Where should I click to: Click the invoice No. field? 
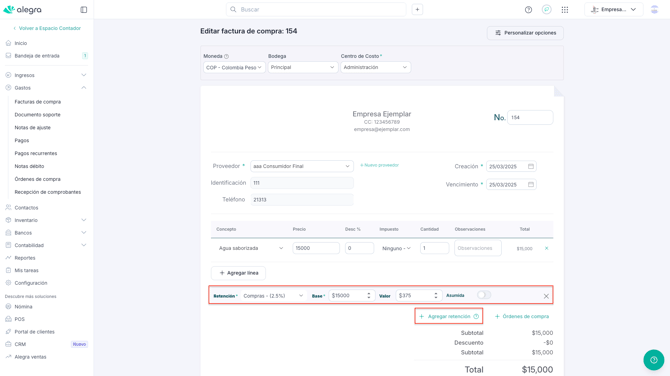[x=530, y=118]
